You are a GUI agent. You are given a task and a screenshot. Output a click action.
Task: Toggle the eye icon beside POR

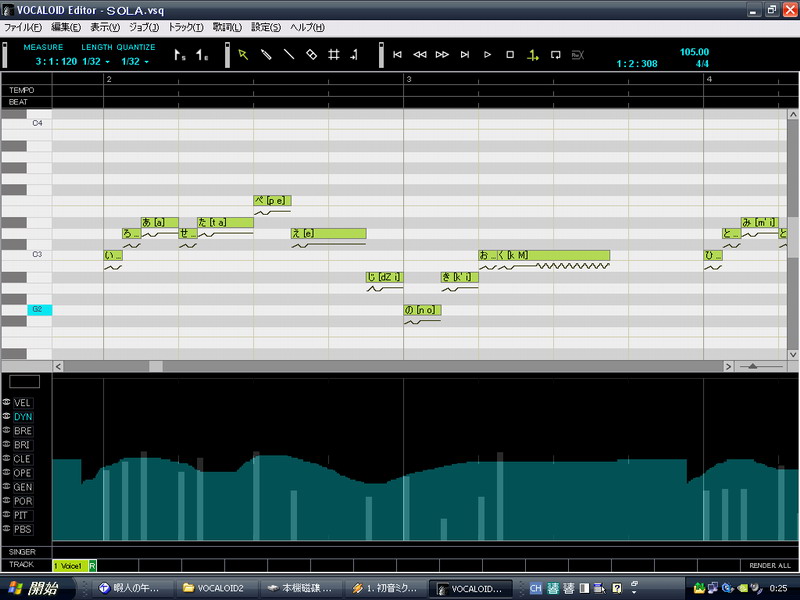(7, 501)
